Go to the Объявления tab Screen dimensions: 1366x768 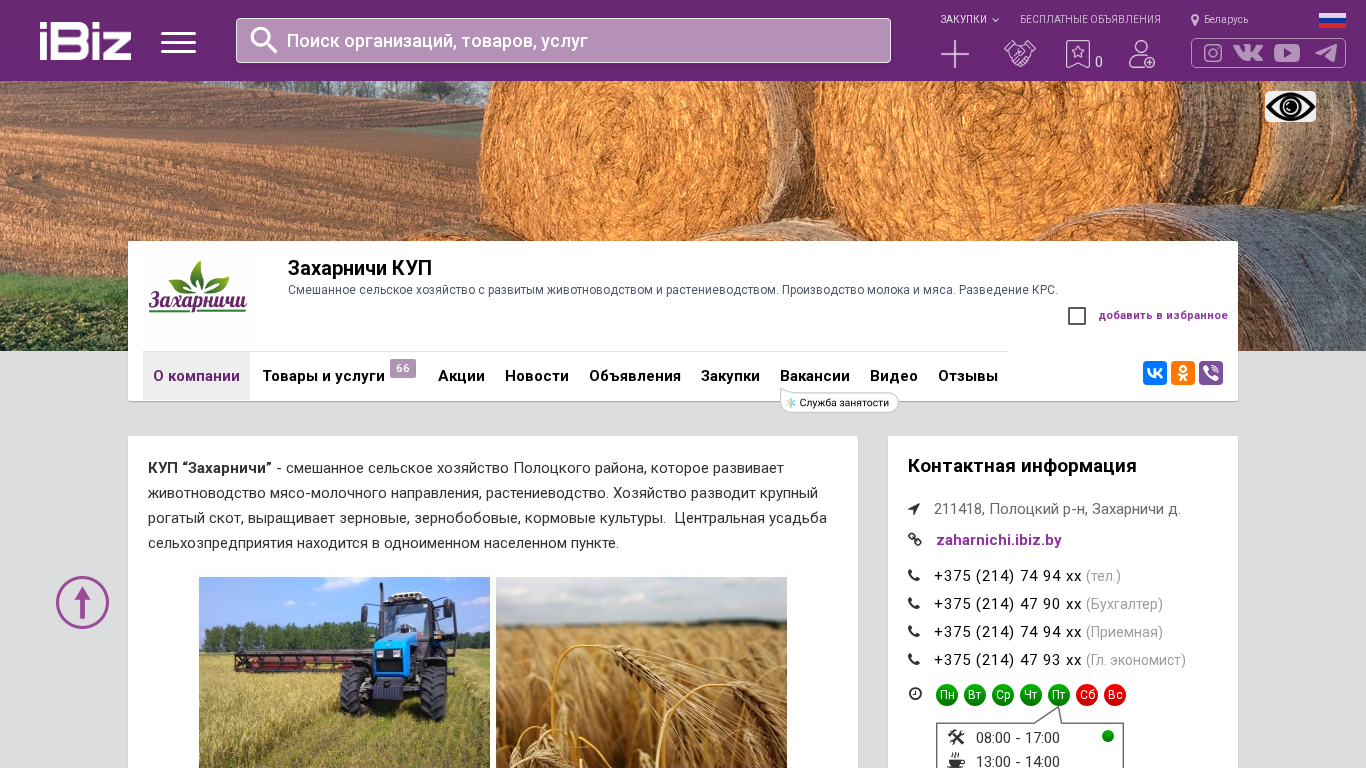[x=635, y=376]
